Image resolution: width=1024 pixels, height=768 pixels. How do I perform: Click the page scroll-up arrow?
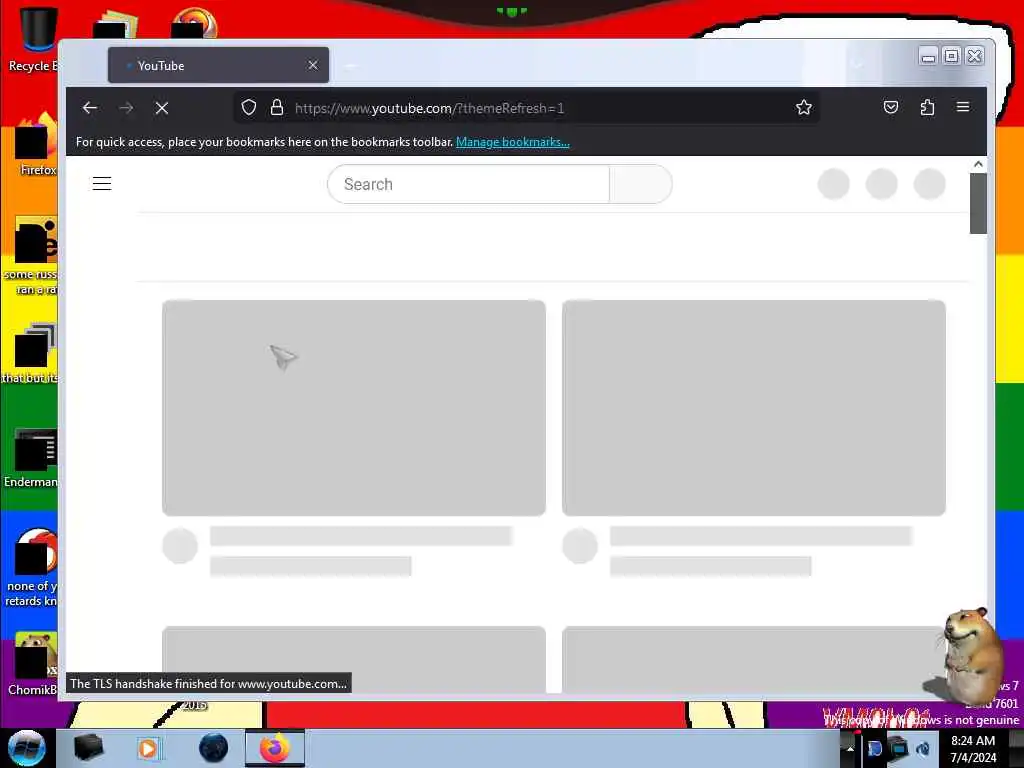978,164
